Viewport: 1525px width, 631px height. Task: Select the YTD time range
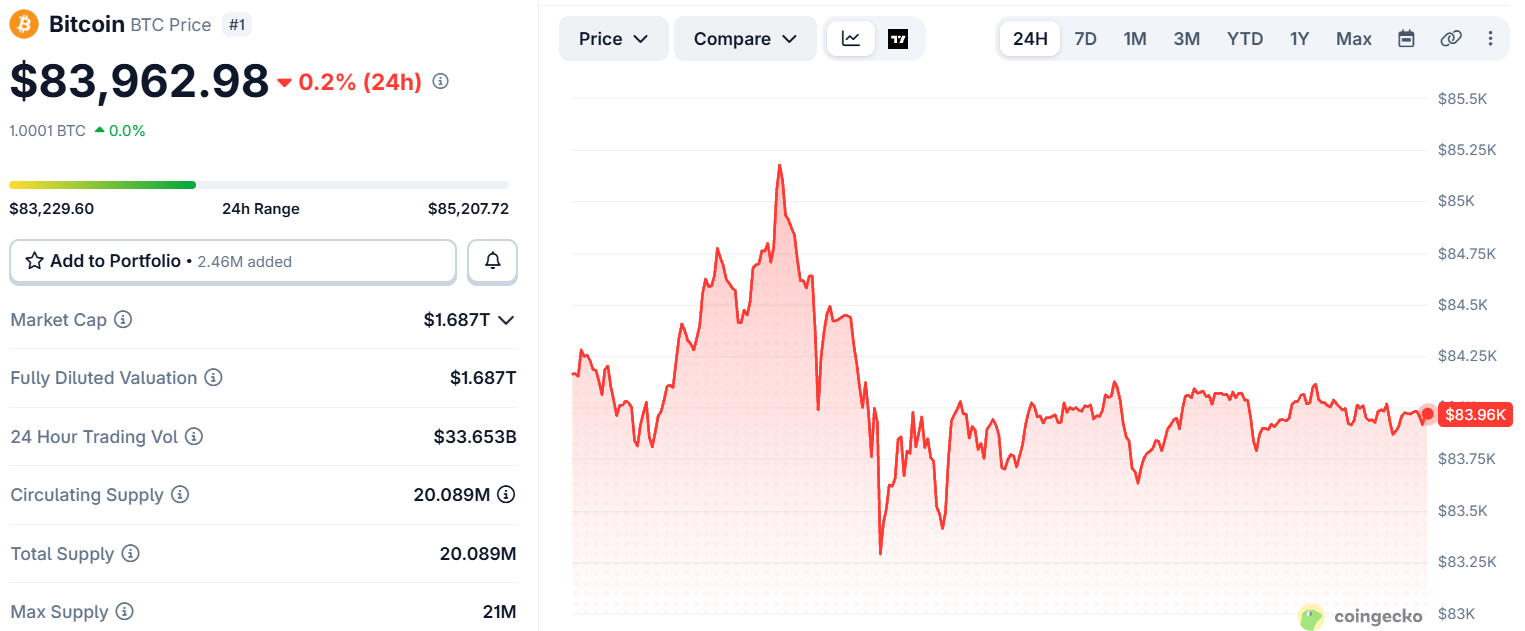coord(1245,39)
